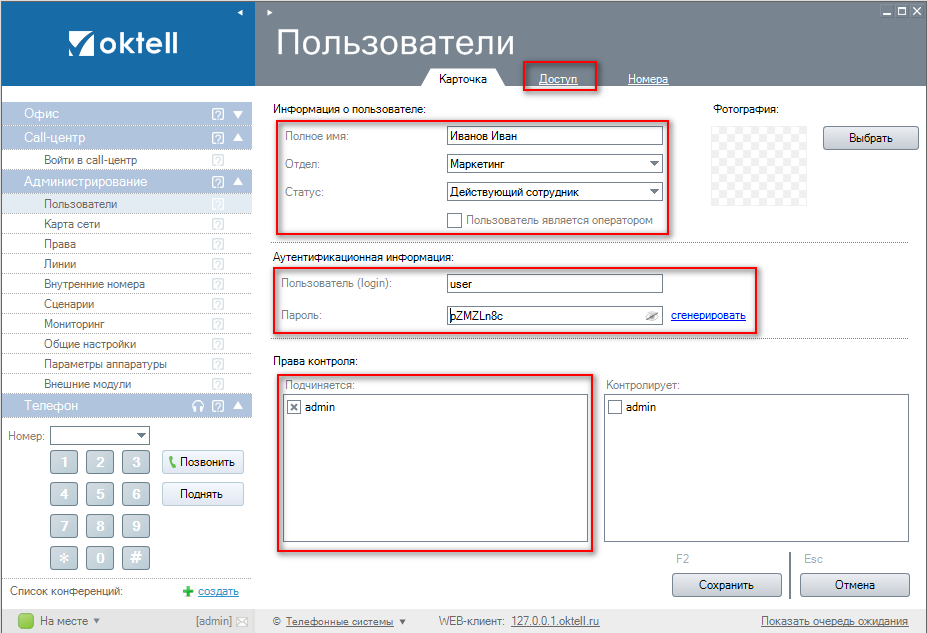Click the help icon next to Офис
927x633 pixels.
click(x=217, y=115)
